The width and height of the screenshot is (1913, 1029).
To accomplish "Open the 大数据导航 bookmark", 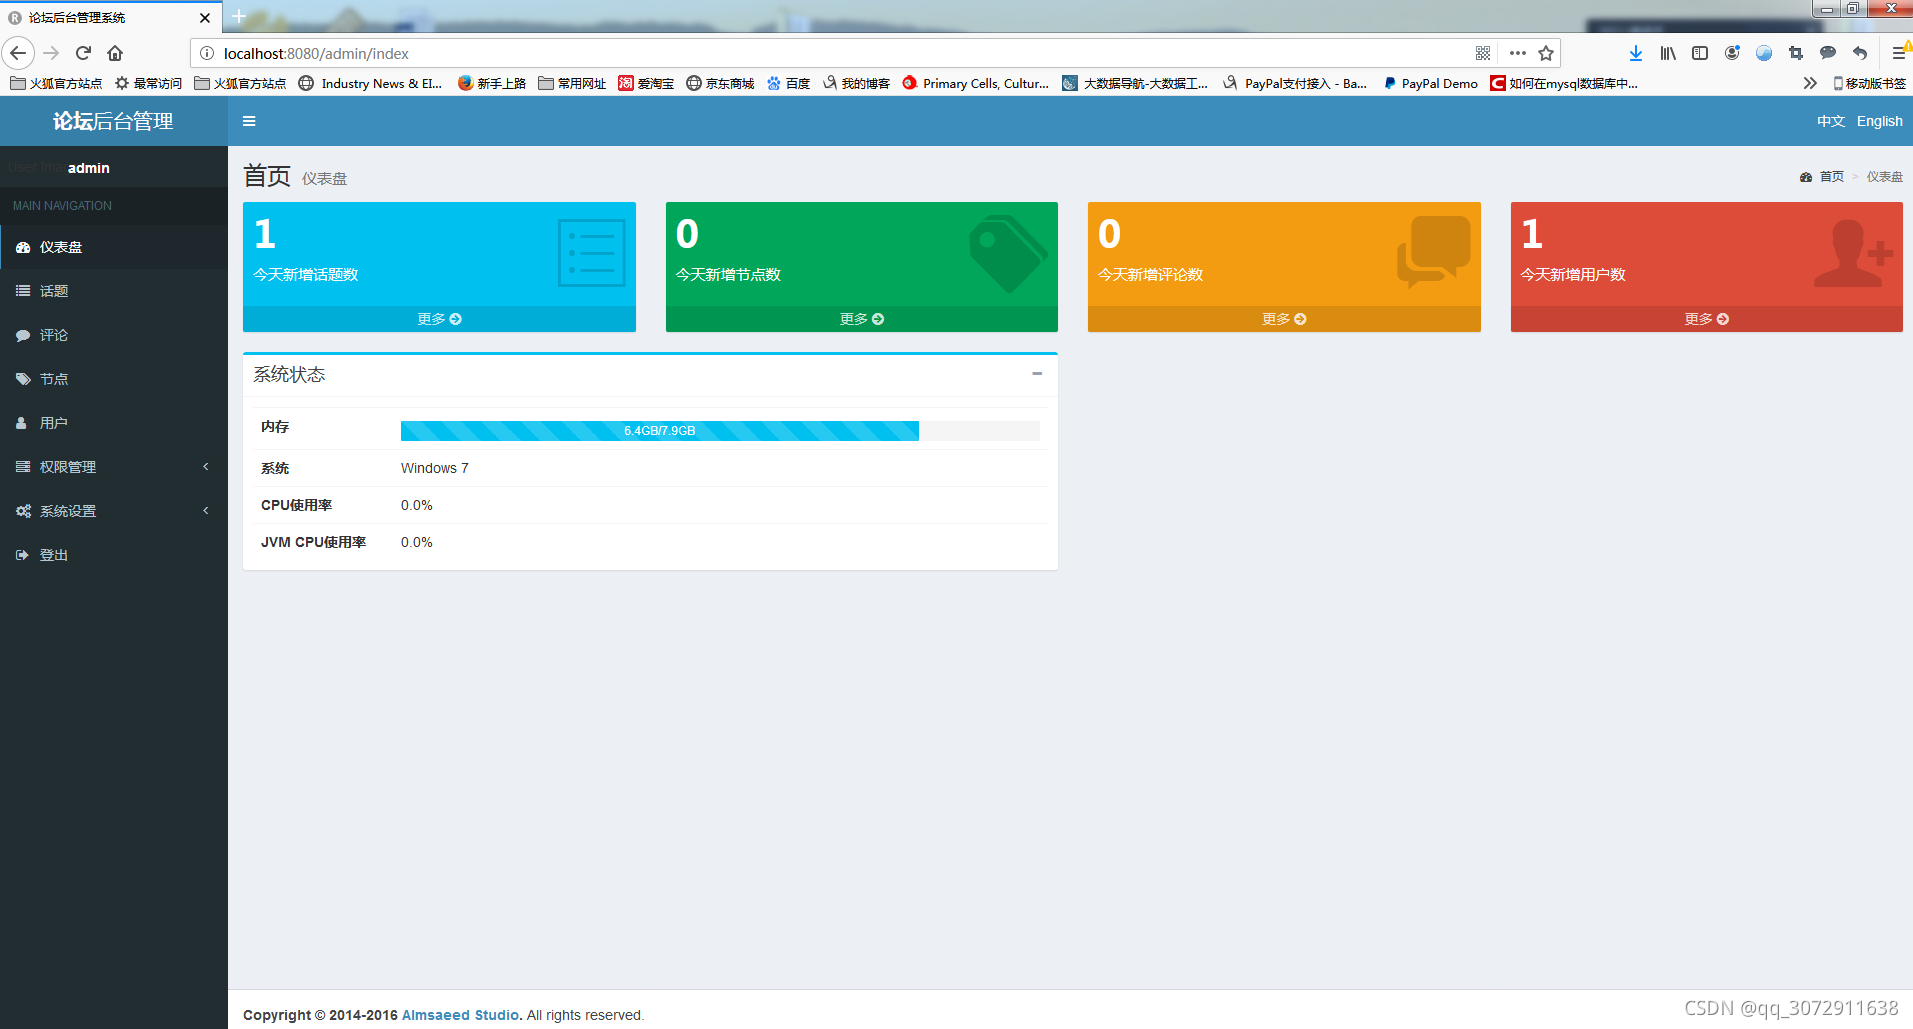I will tap(1135, 83).
